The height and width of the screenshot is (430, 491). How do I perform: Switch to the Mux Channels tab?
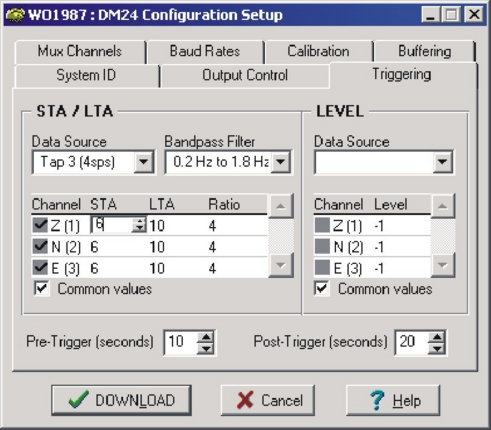(x=80, y=52)
